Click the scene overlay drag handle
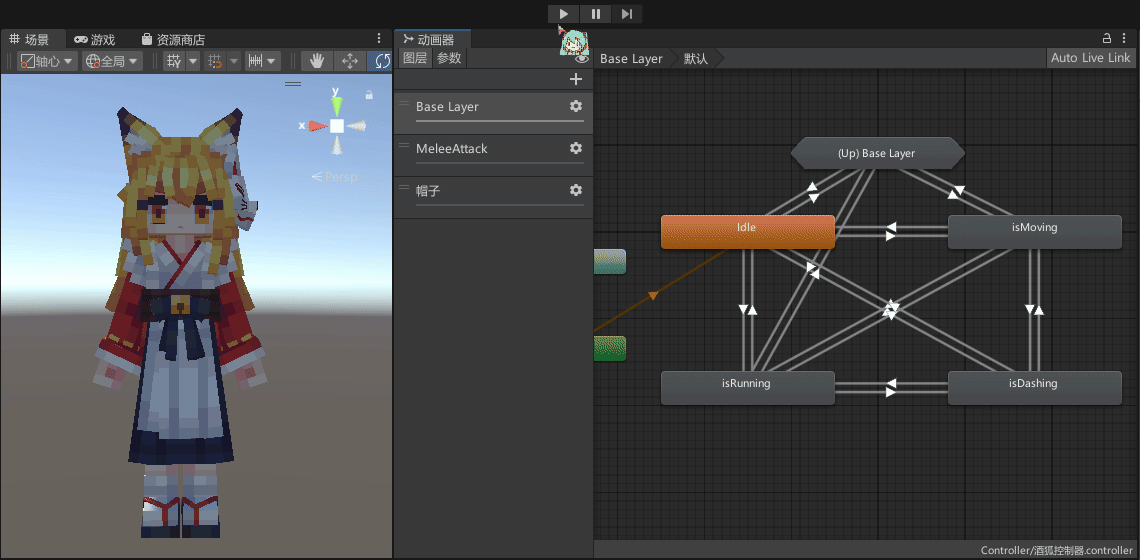 (293, 84)
